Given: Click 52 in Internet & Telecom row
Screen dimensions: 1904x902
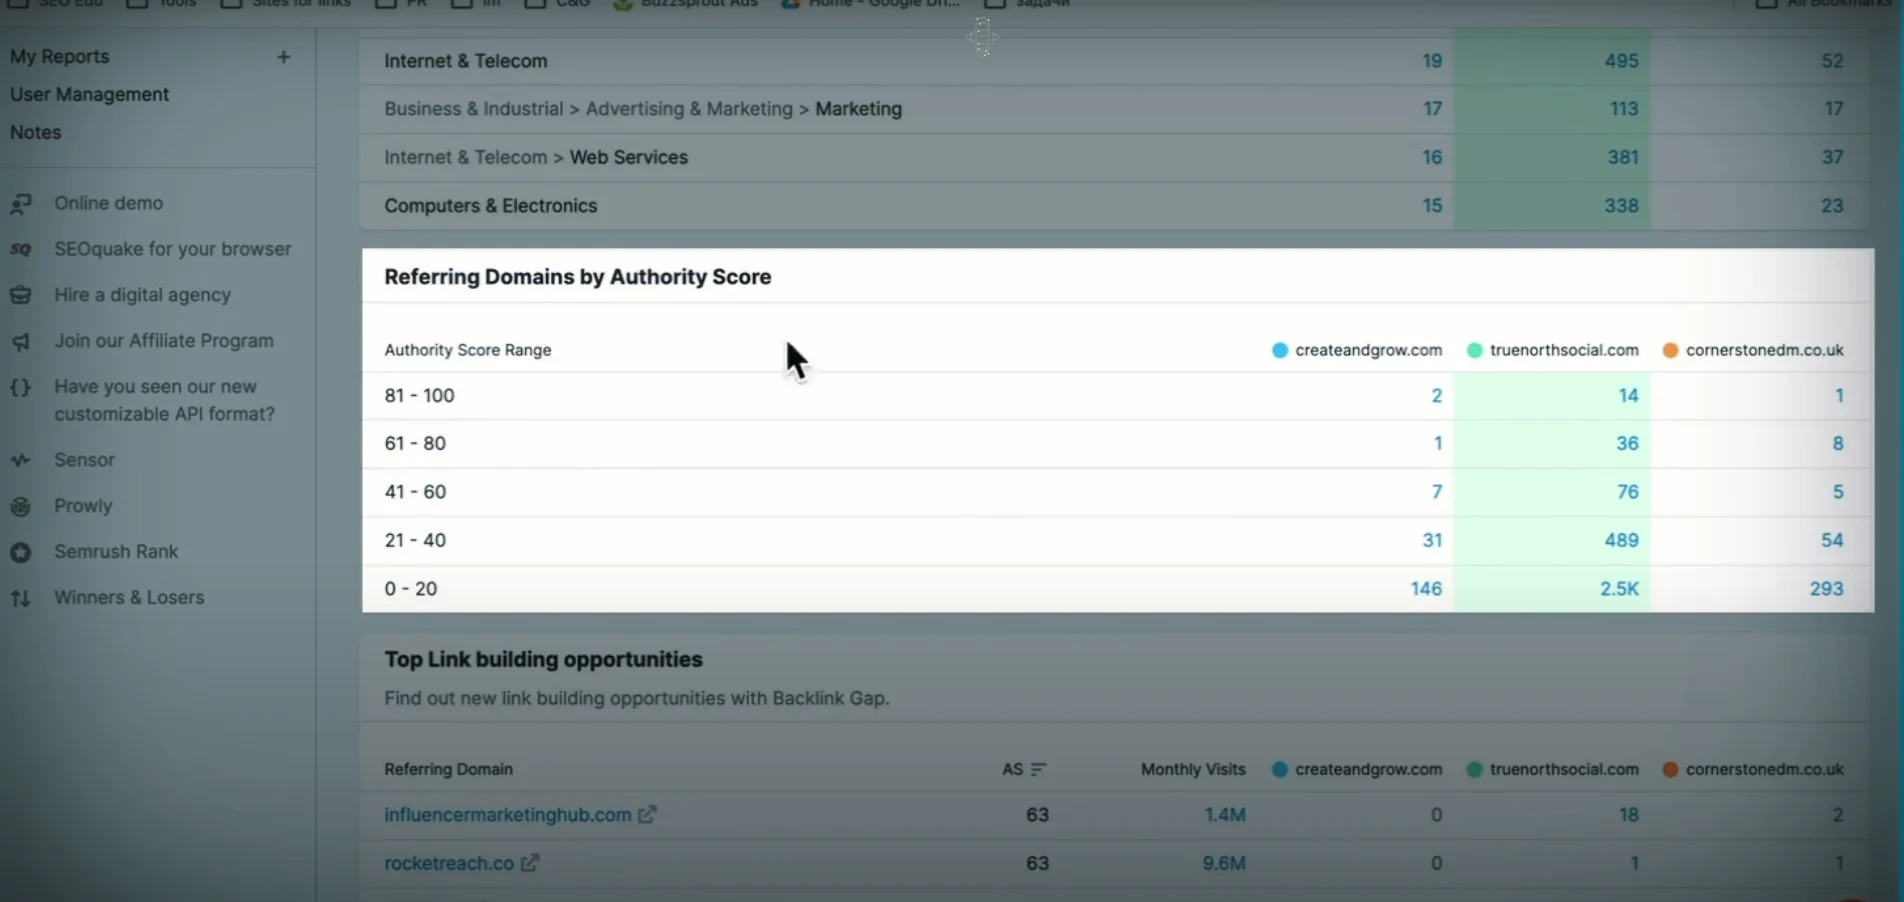Looking at the screenshot, I should coord(1832,61).
